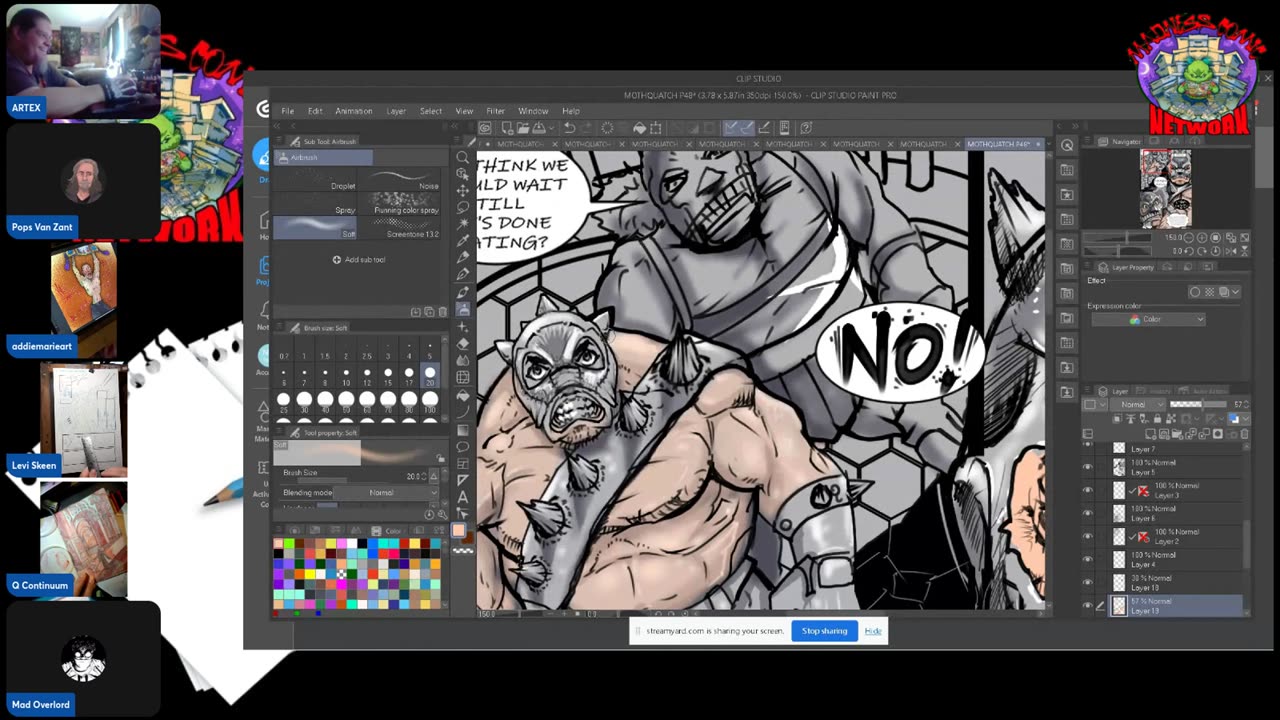Viewport: 1280px width, 720px height.
Task: Adjust layer opacity stepper arrows
Action: point(1247,404)
